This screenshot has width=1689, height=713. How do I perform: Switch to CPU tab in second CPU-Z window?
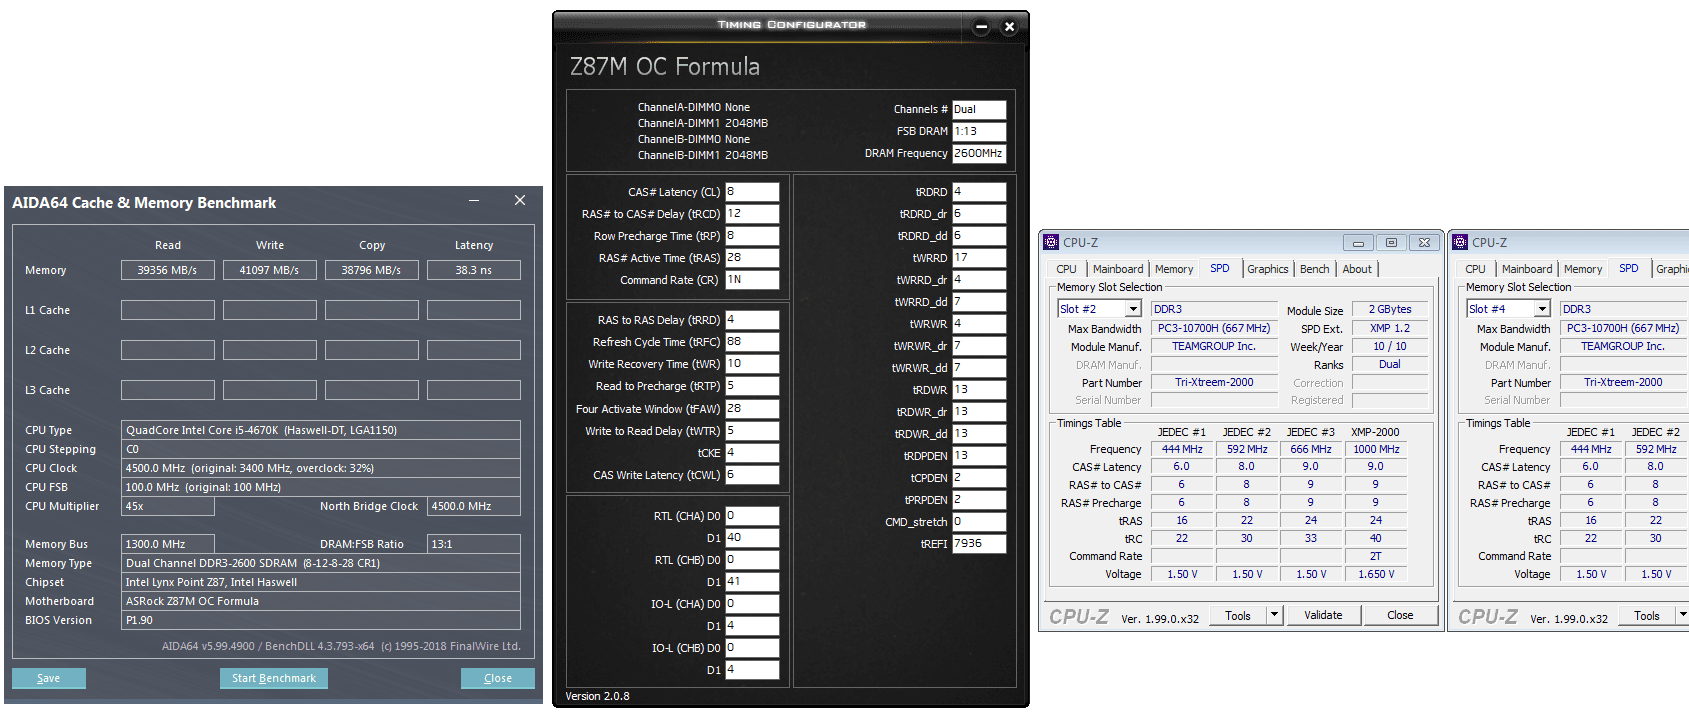[x=1475, y=269]
